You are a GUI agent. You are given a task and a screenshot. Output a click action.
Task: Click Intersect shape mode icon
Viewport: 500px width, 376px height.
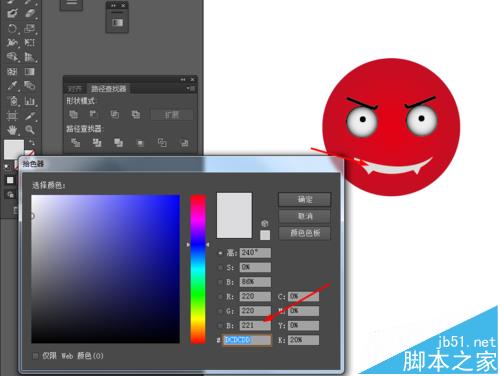tap(115, 114)
